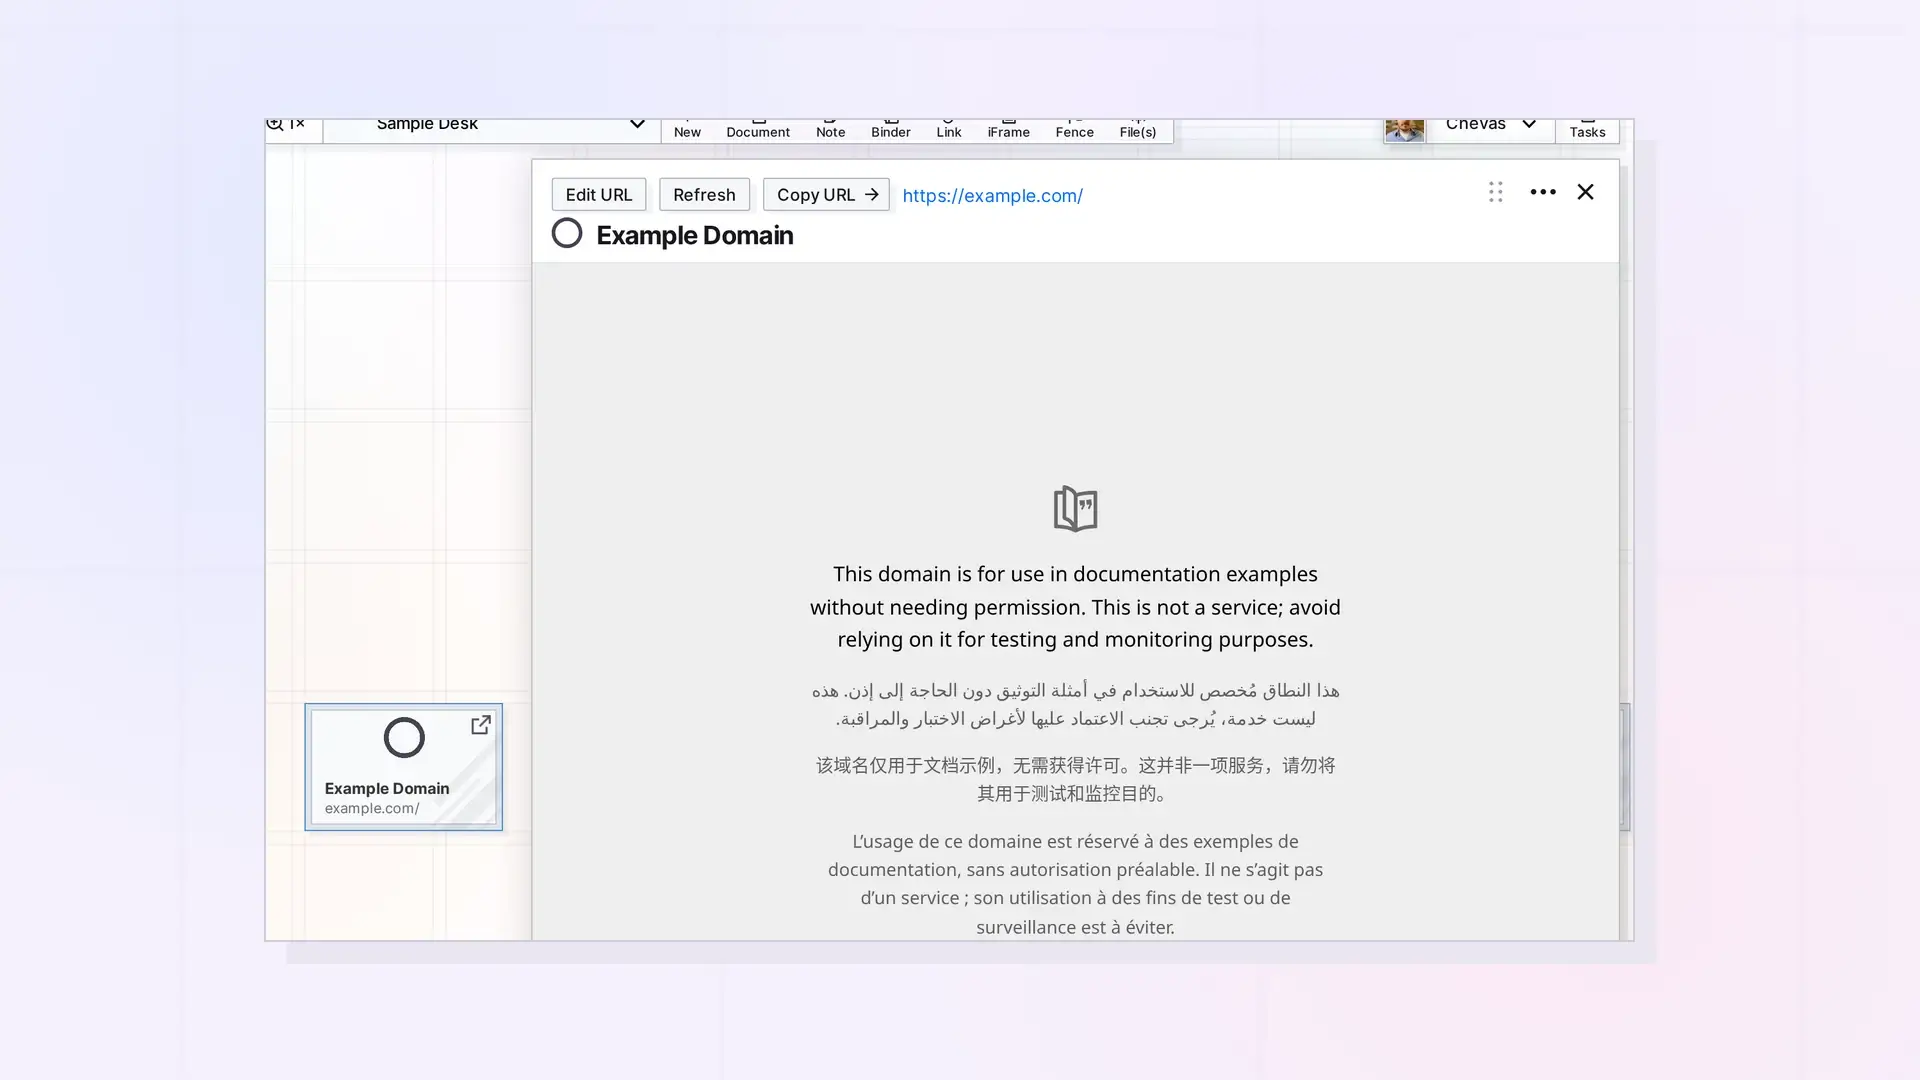This screenshot has width=1920, height=1080.
Task: Click the circle icon beside Example Domain title
Action: [567, 233]
